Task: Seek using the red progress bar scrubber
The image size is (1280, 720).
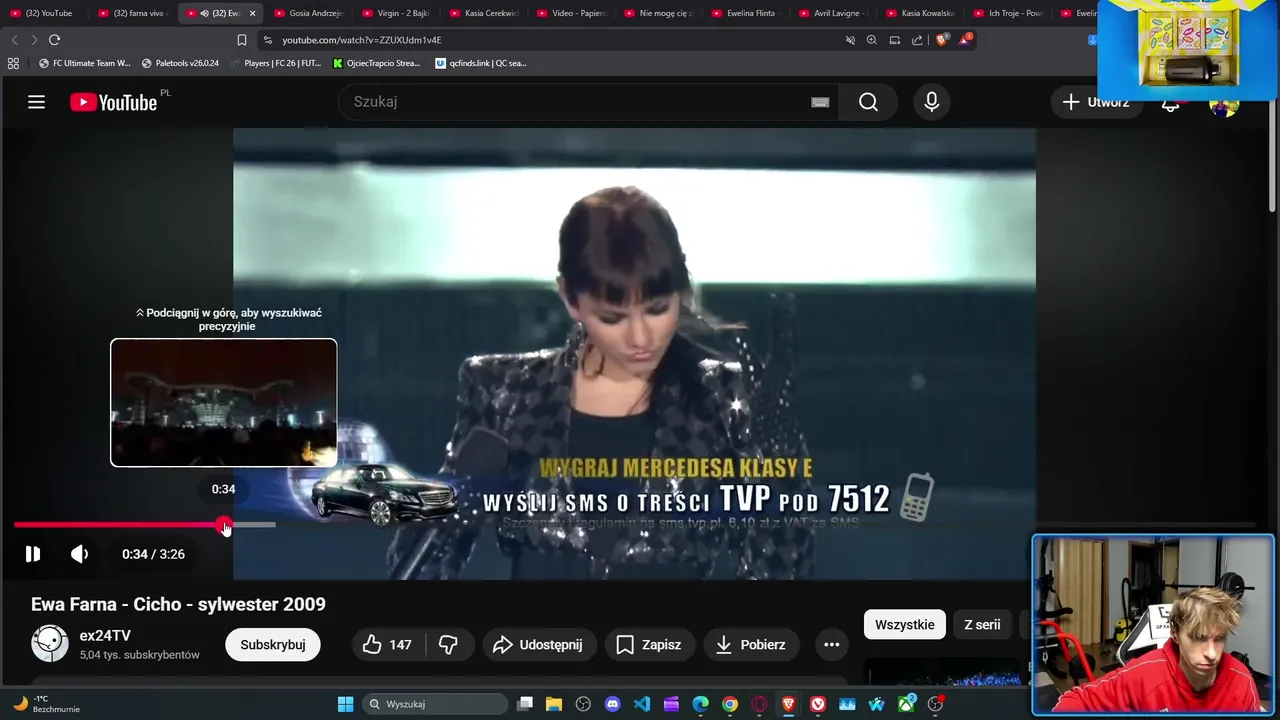Action: tap(224, 524)
